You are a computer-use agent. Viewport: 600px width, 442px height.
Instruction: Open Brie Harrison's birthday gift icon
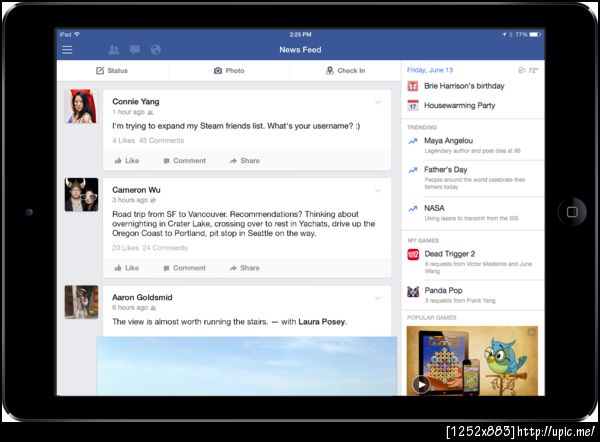click(412, 86)
